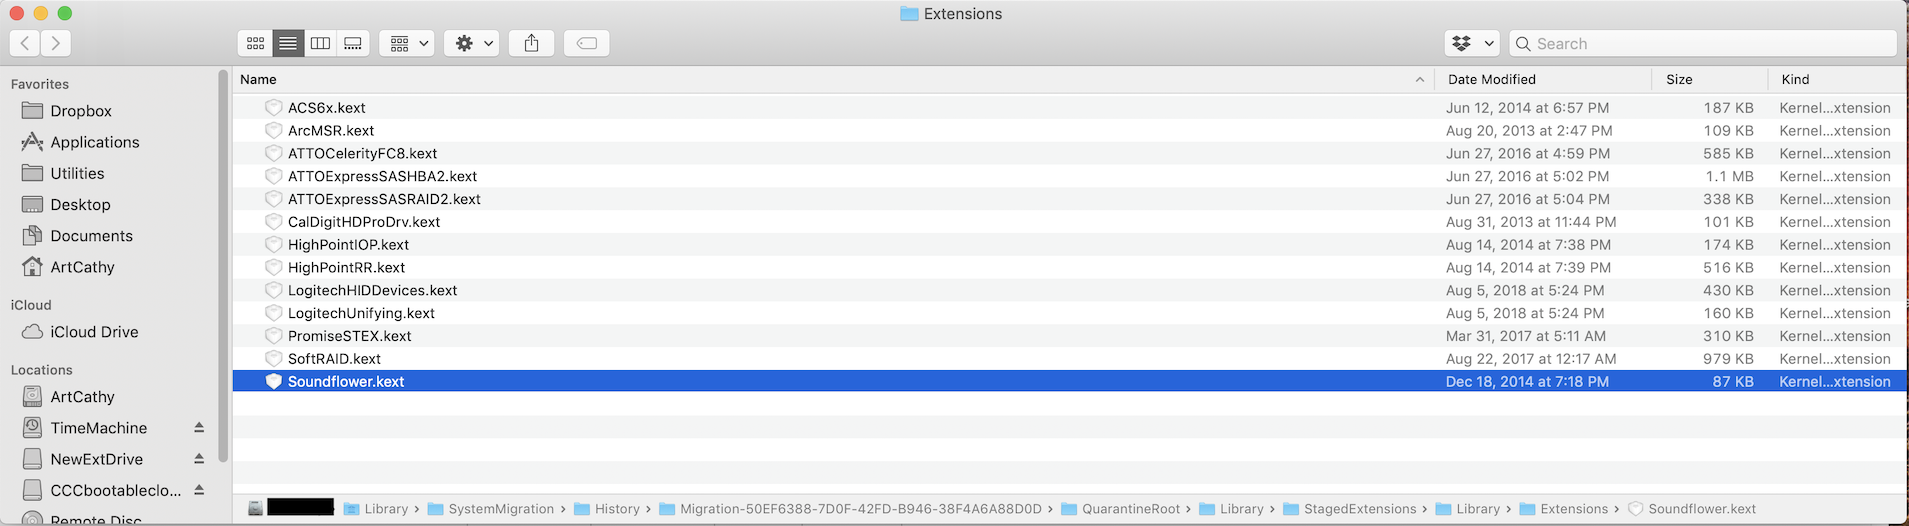Screen dimensions: 1909x526
Task: Open Dropbox folder in sidebar
Action: point(81,111)
